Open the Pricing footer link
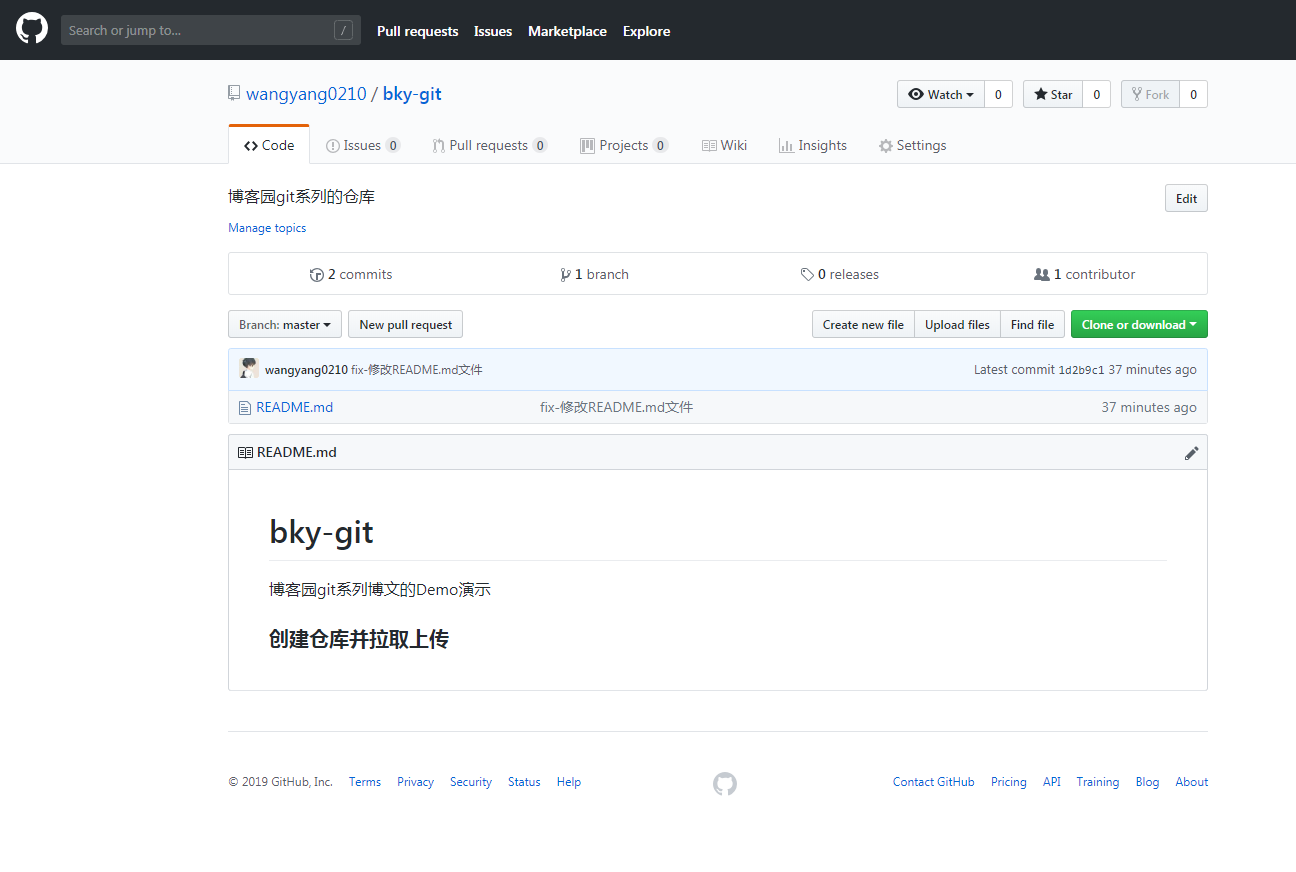This screenshot has width=1296, height=872. tap(1009, 782)
